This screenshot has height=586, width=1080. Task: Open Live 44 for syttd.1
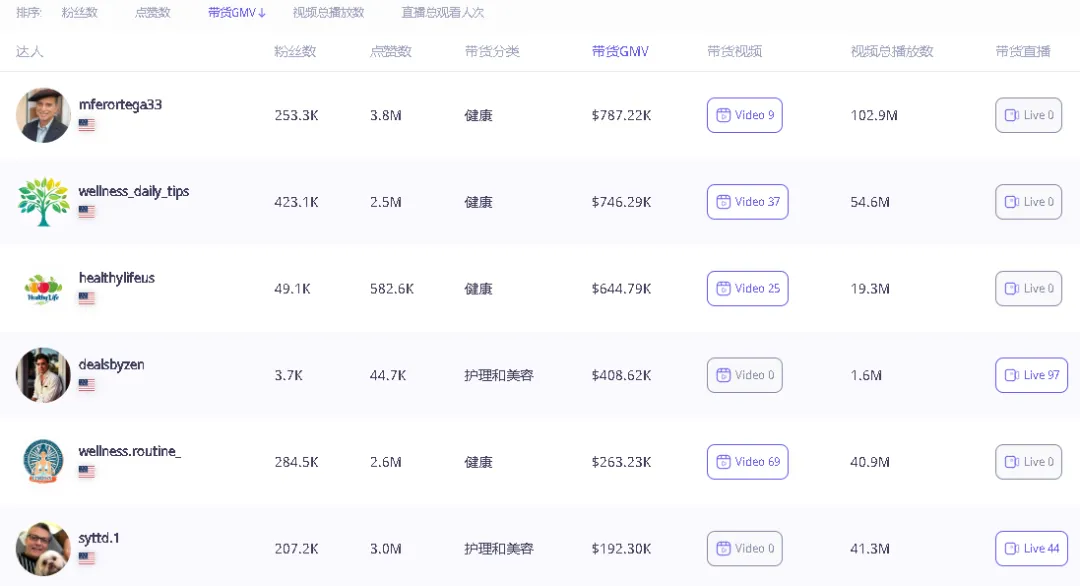pyautogui.click(x=1031, y=549)
